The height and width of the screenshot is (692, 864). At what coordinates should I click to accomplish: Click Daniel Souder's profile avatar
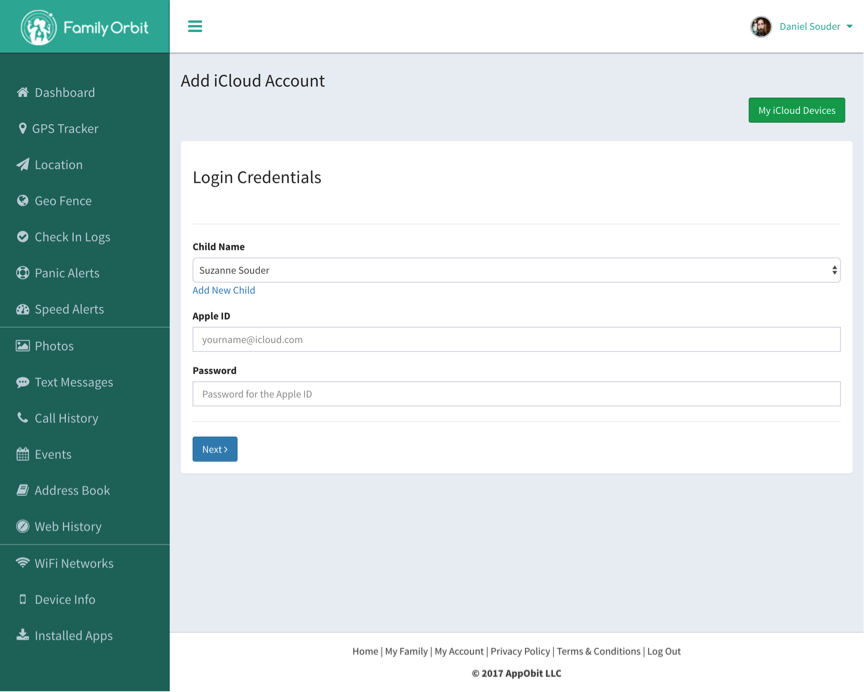(x=761, y=27)
